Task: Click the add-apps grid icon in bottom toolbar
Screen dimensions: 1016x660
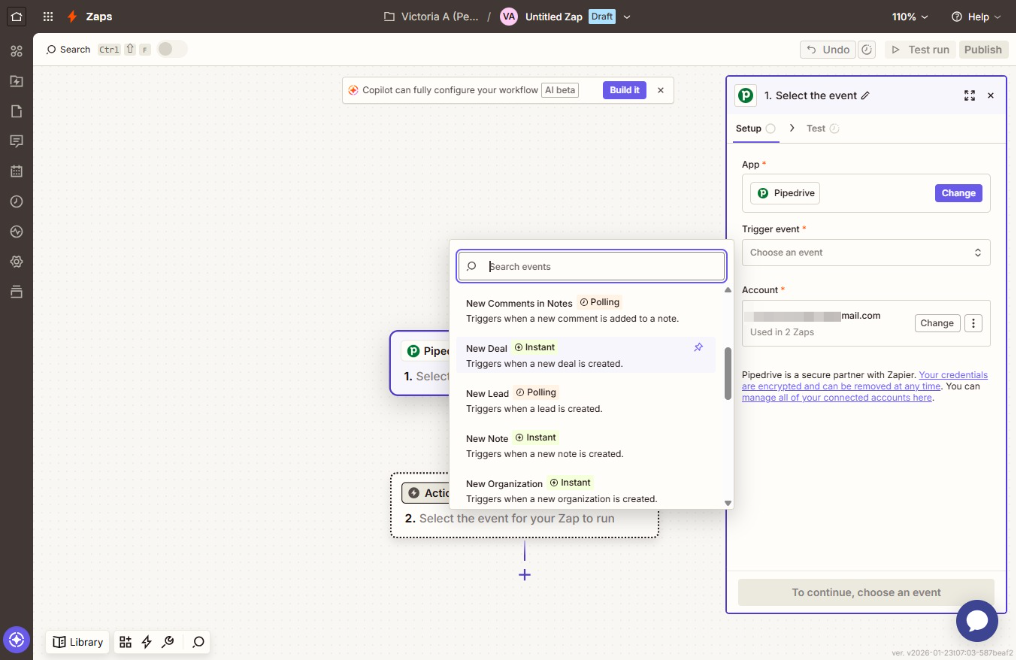Action: click(x=126, y=642)
